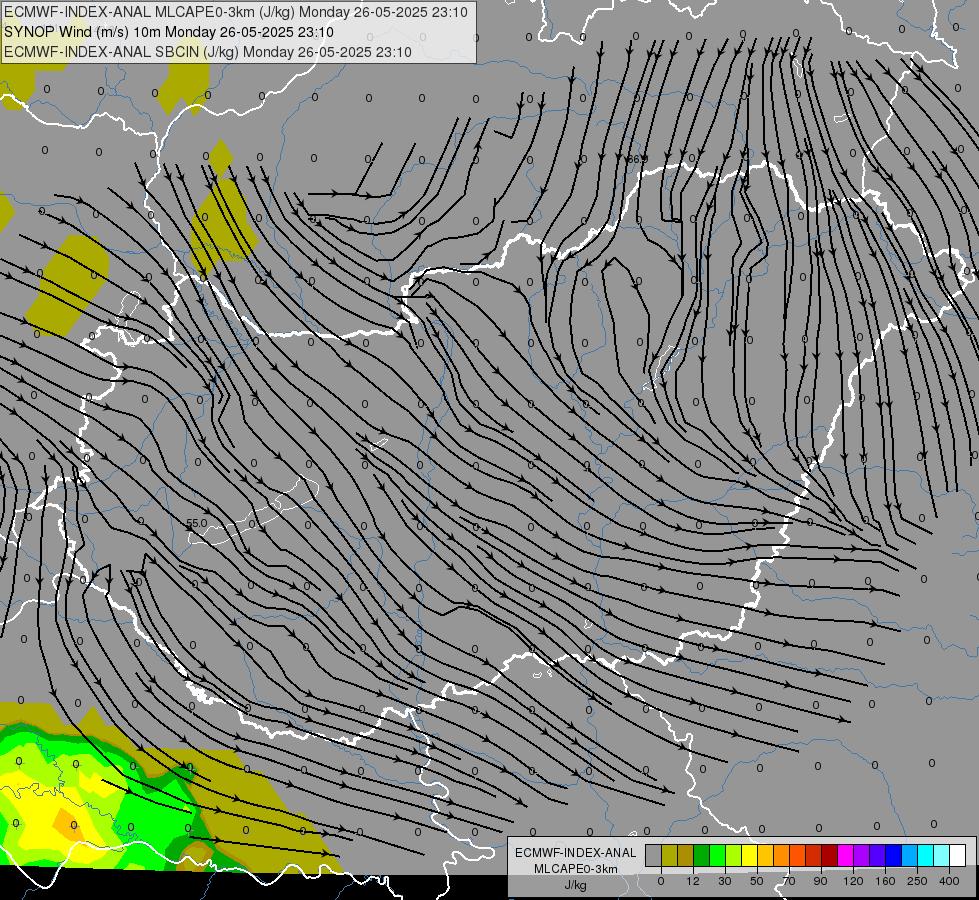Click the white swatch at legend end

coord(957,855)
